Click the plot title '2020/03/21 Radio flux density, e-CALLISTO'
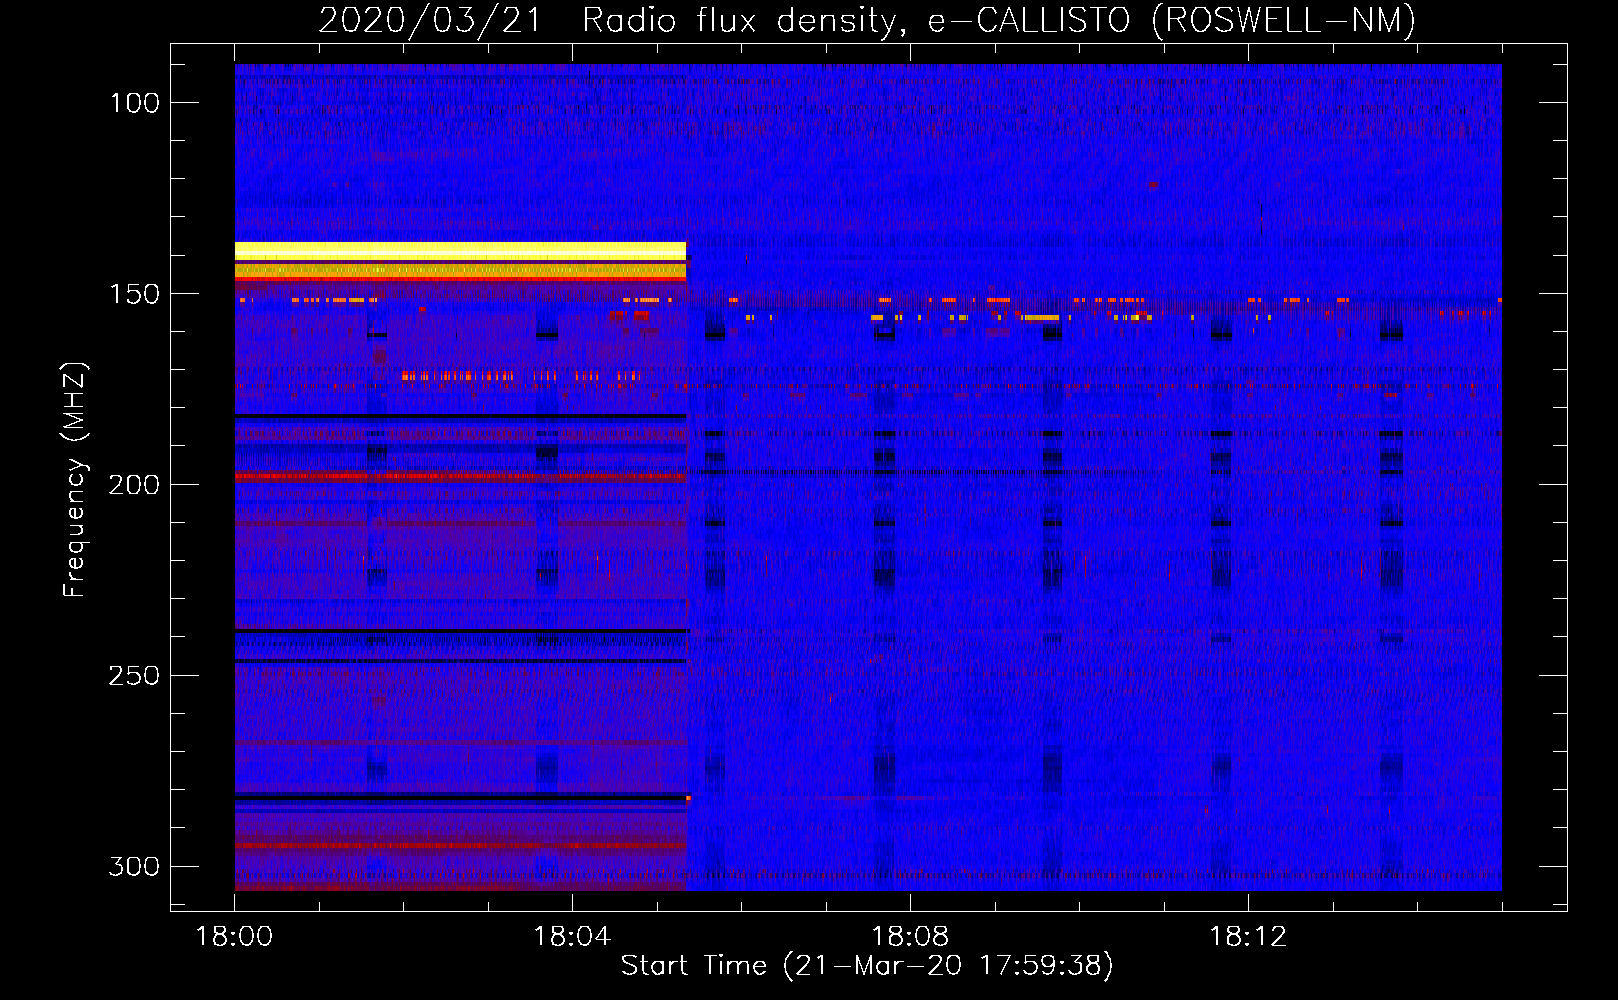 point(867,20)
